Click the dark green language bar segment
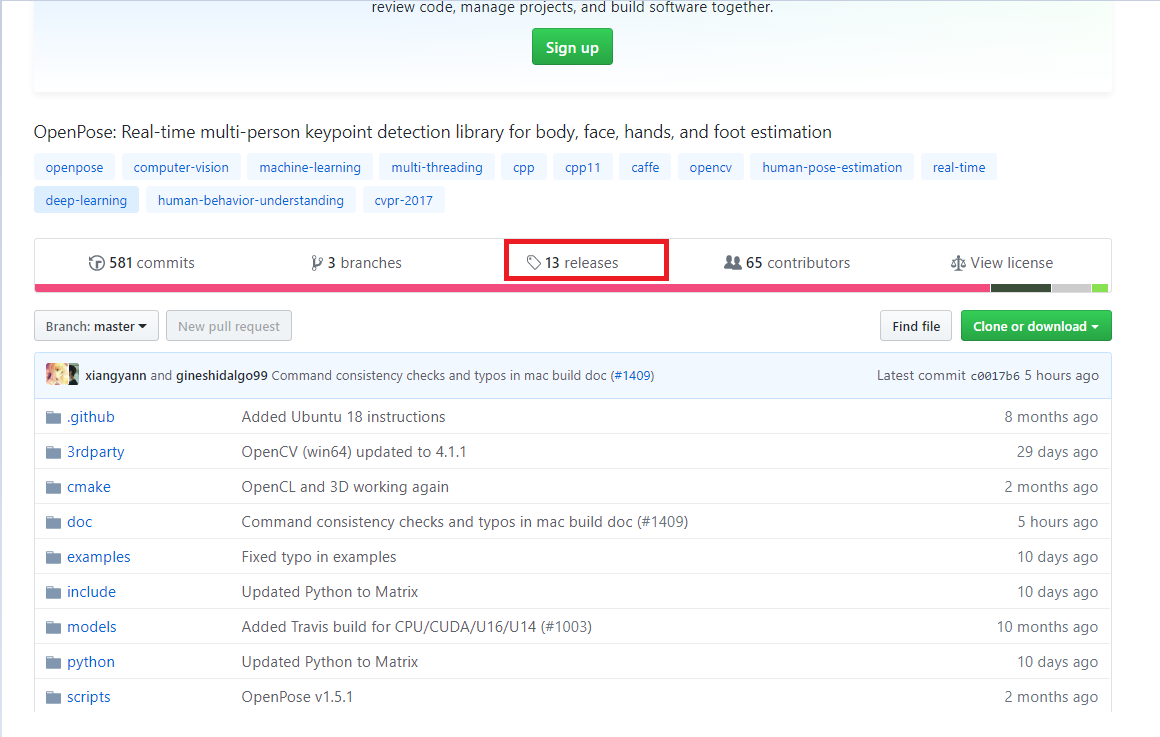Screen dimensions: 1160x737 click(x=1021, y=288)
